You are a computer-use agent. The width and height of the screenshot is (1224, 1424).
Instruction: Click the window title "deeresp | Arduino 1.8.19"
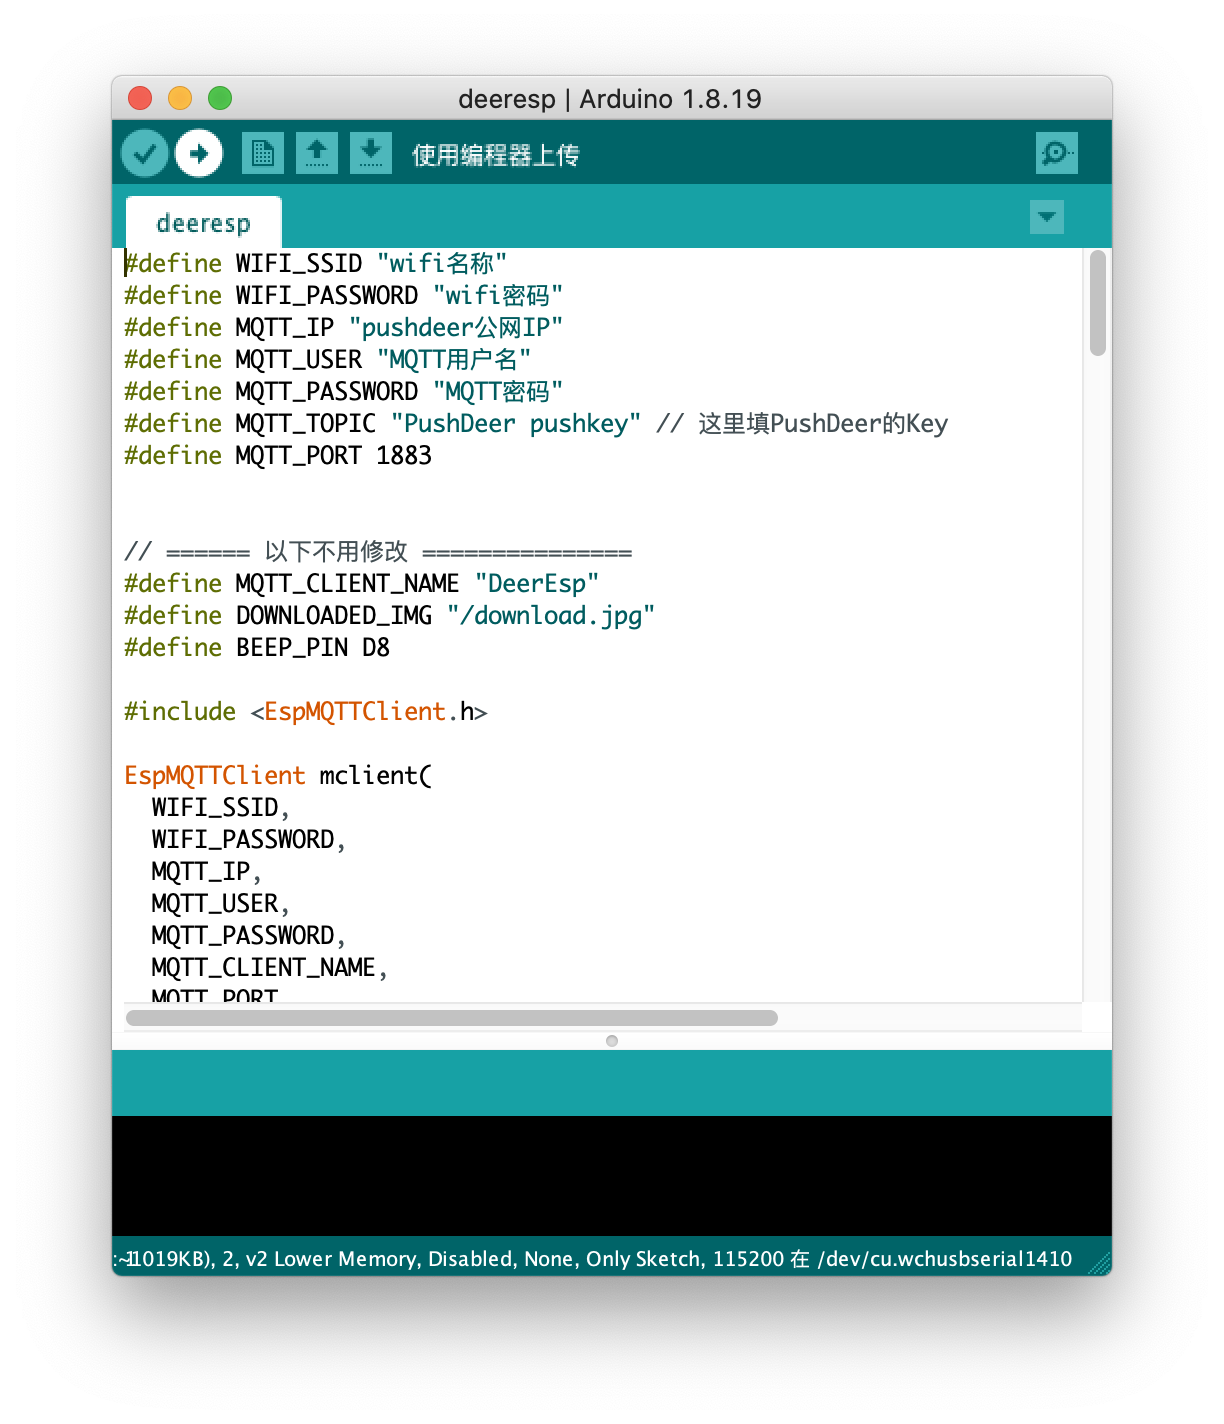[x=610, y=99]
